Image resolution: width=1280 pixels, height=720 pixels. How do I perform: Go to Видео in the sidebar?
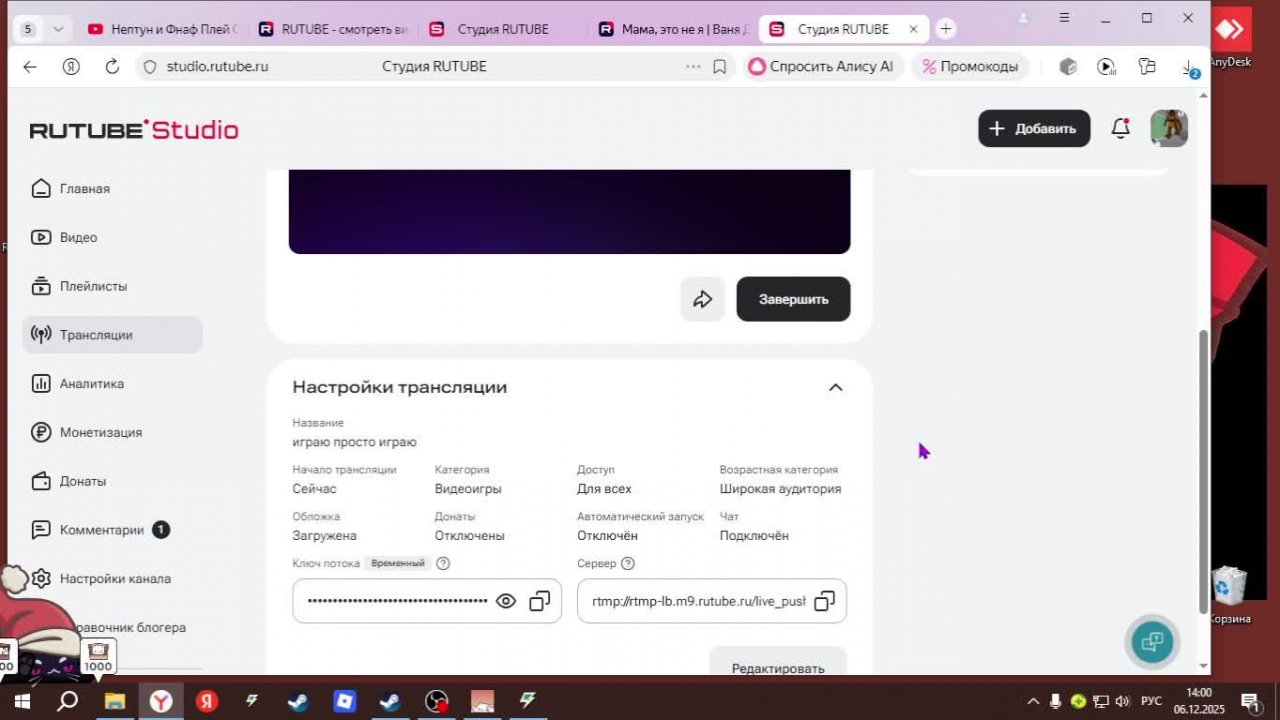[78, 237]
